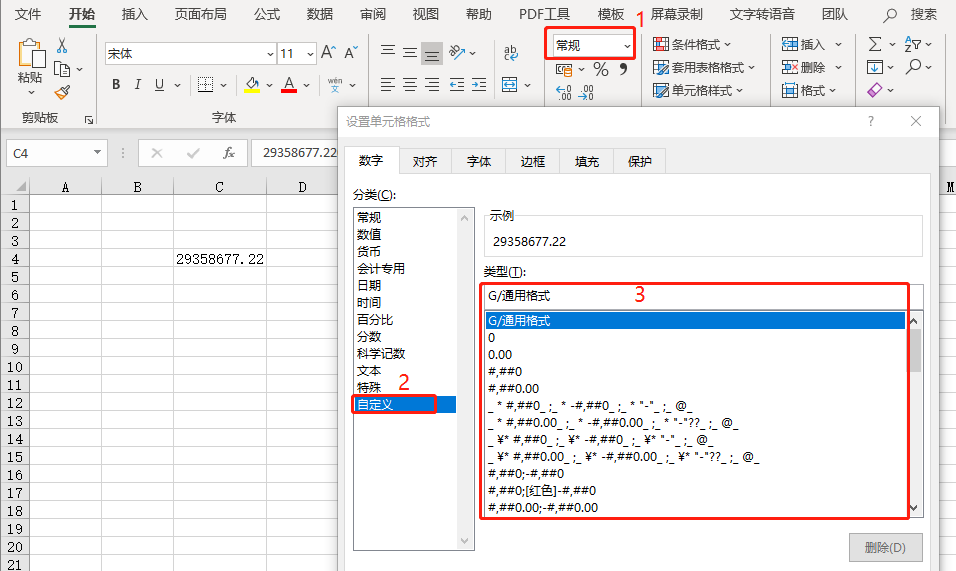Viewport: 956px width, 571px height.
Task: Toggle Italic formatting
Action: point(138,84)
